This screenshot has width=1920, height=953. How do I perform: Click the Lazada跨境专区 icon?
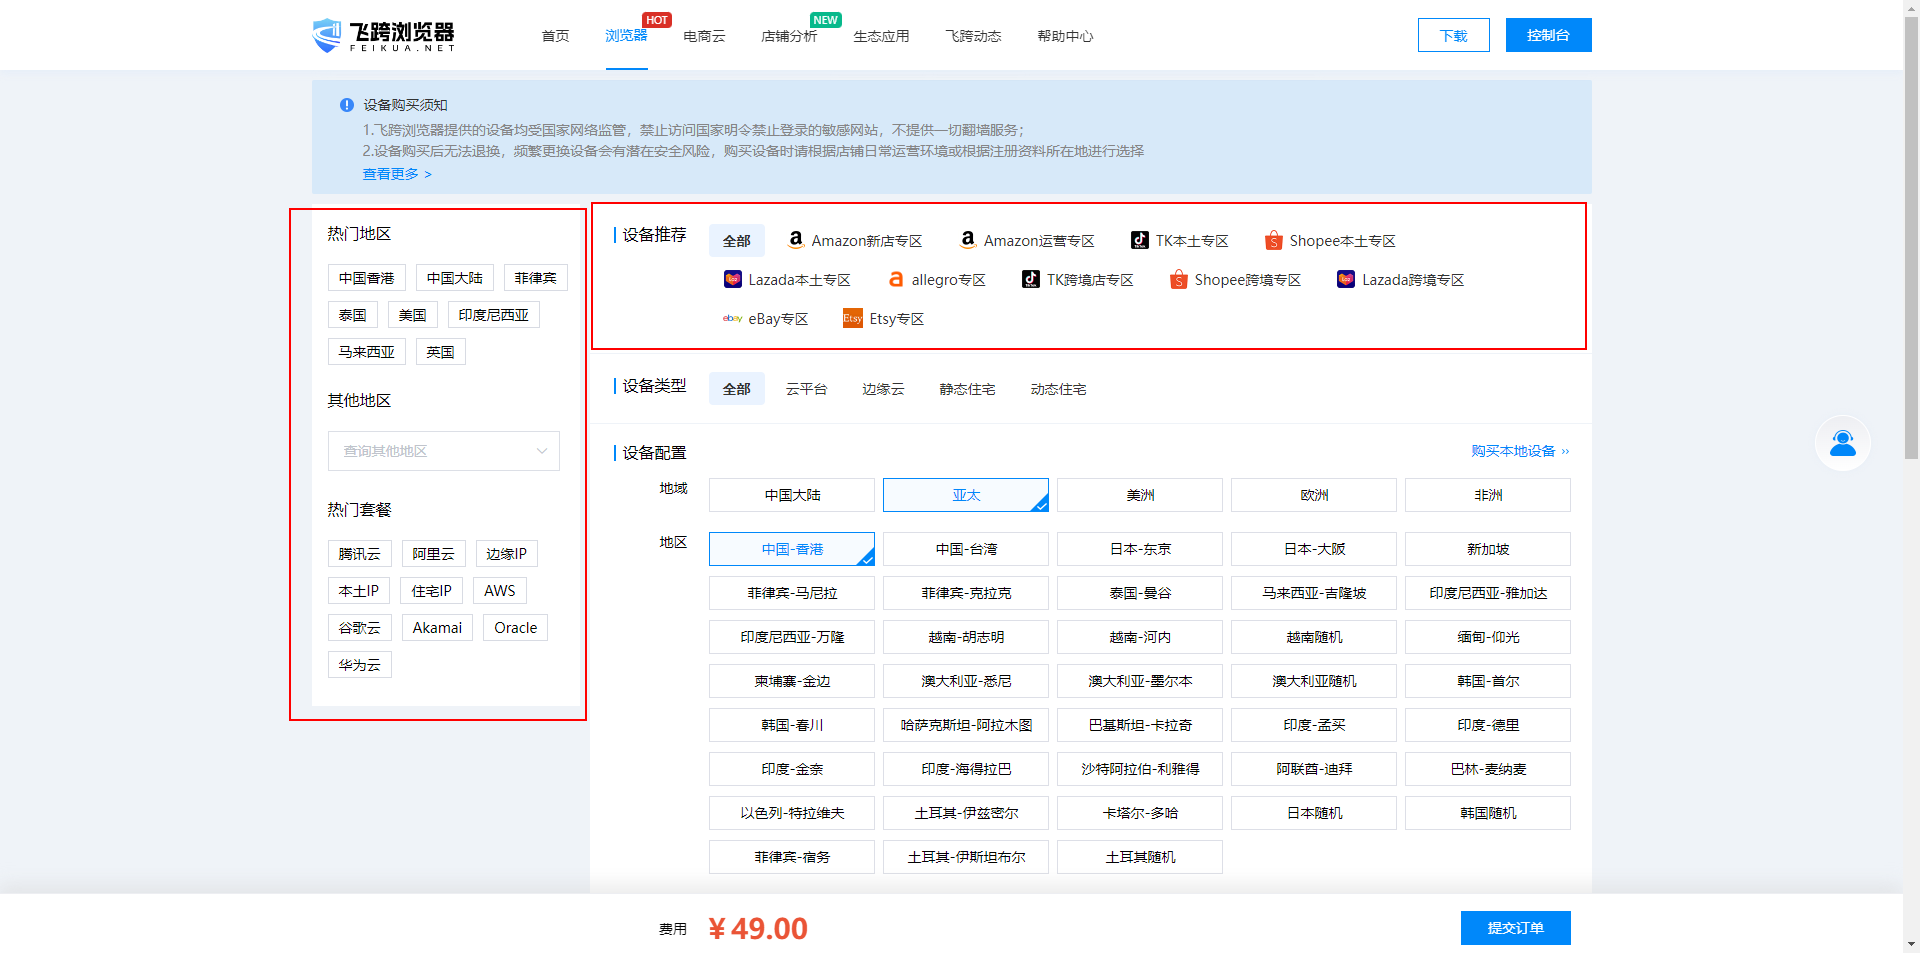click(1346, 279)
